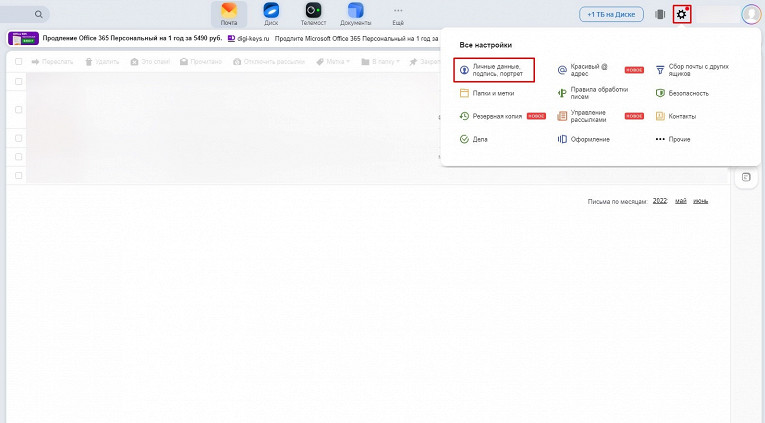765x423 pixels.
Task: Check the first message row checkbox
Action: pos(19,81)
